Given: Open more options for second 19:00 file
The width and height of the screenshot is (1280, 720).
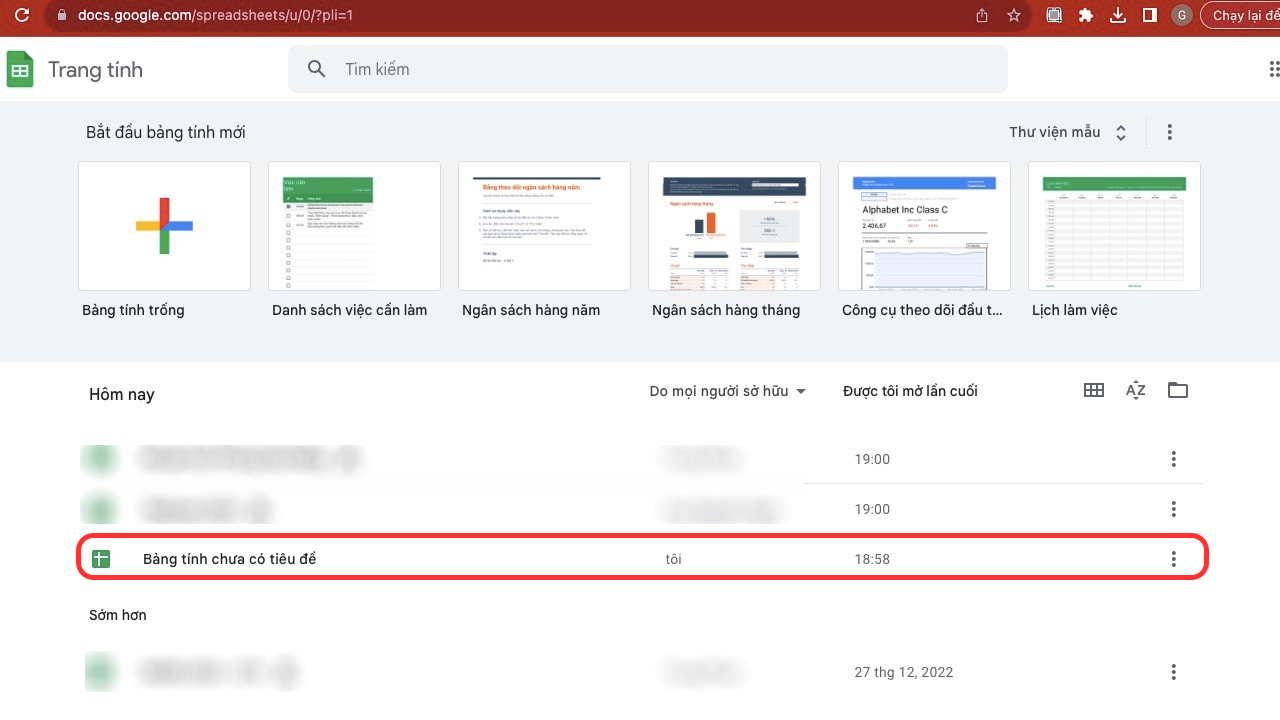Looking at the screenshot, I should pyautogui.click(x=1174, y=509).
